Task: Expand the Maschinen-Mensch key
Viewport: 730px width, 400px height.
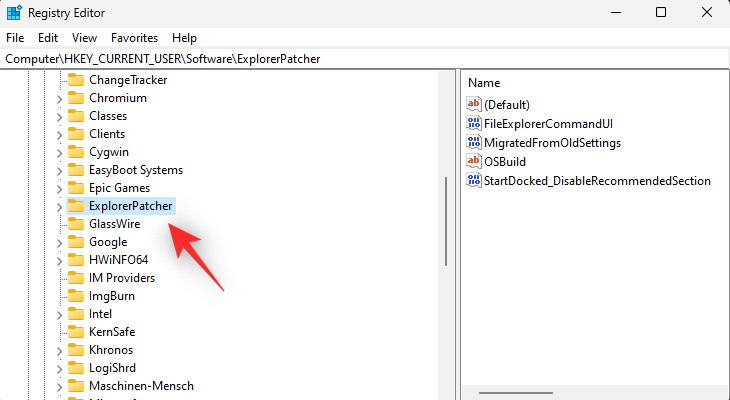Action: 59,387
